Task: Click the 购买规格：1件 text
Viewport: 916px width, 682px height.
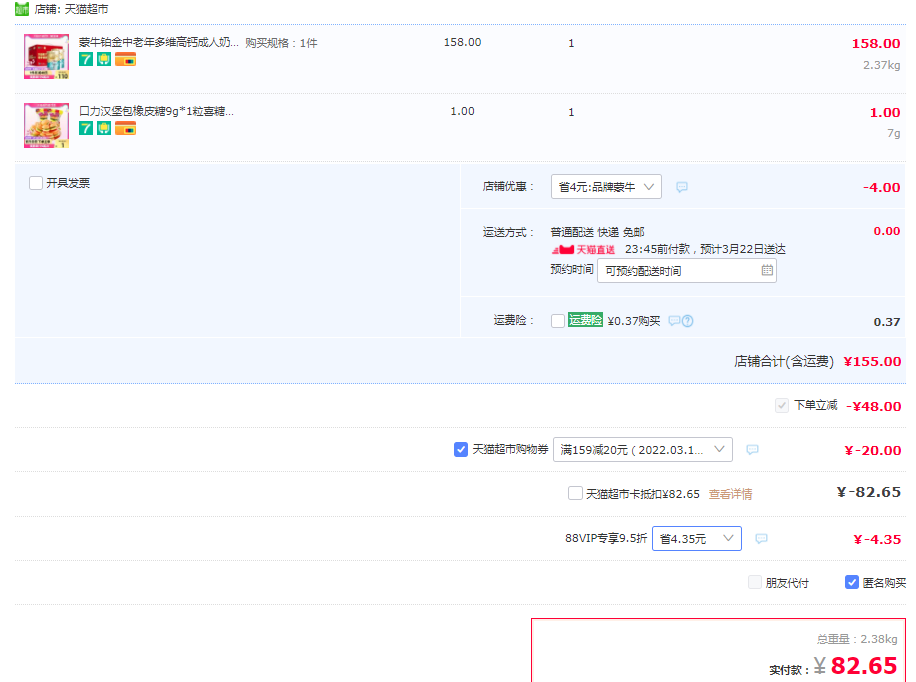Action: [x=281, y=43]
